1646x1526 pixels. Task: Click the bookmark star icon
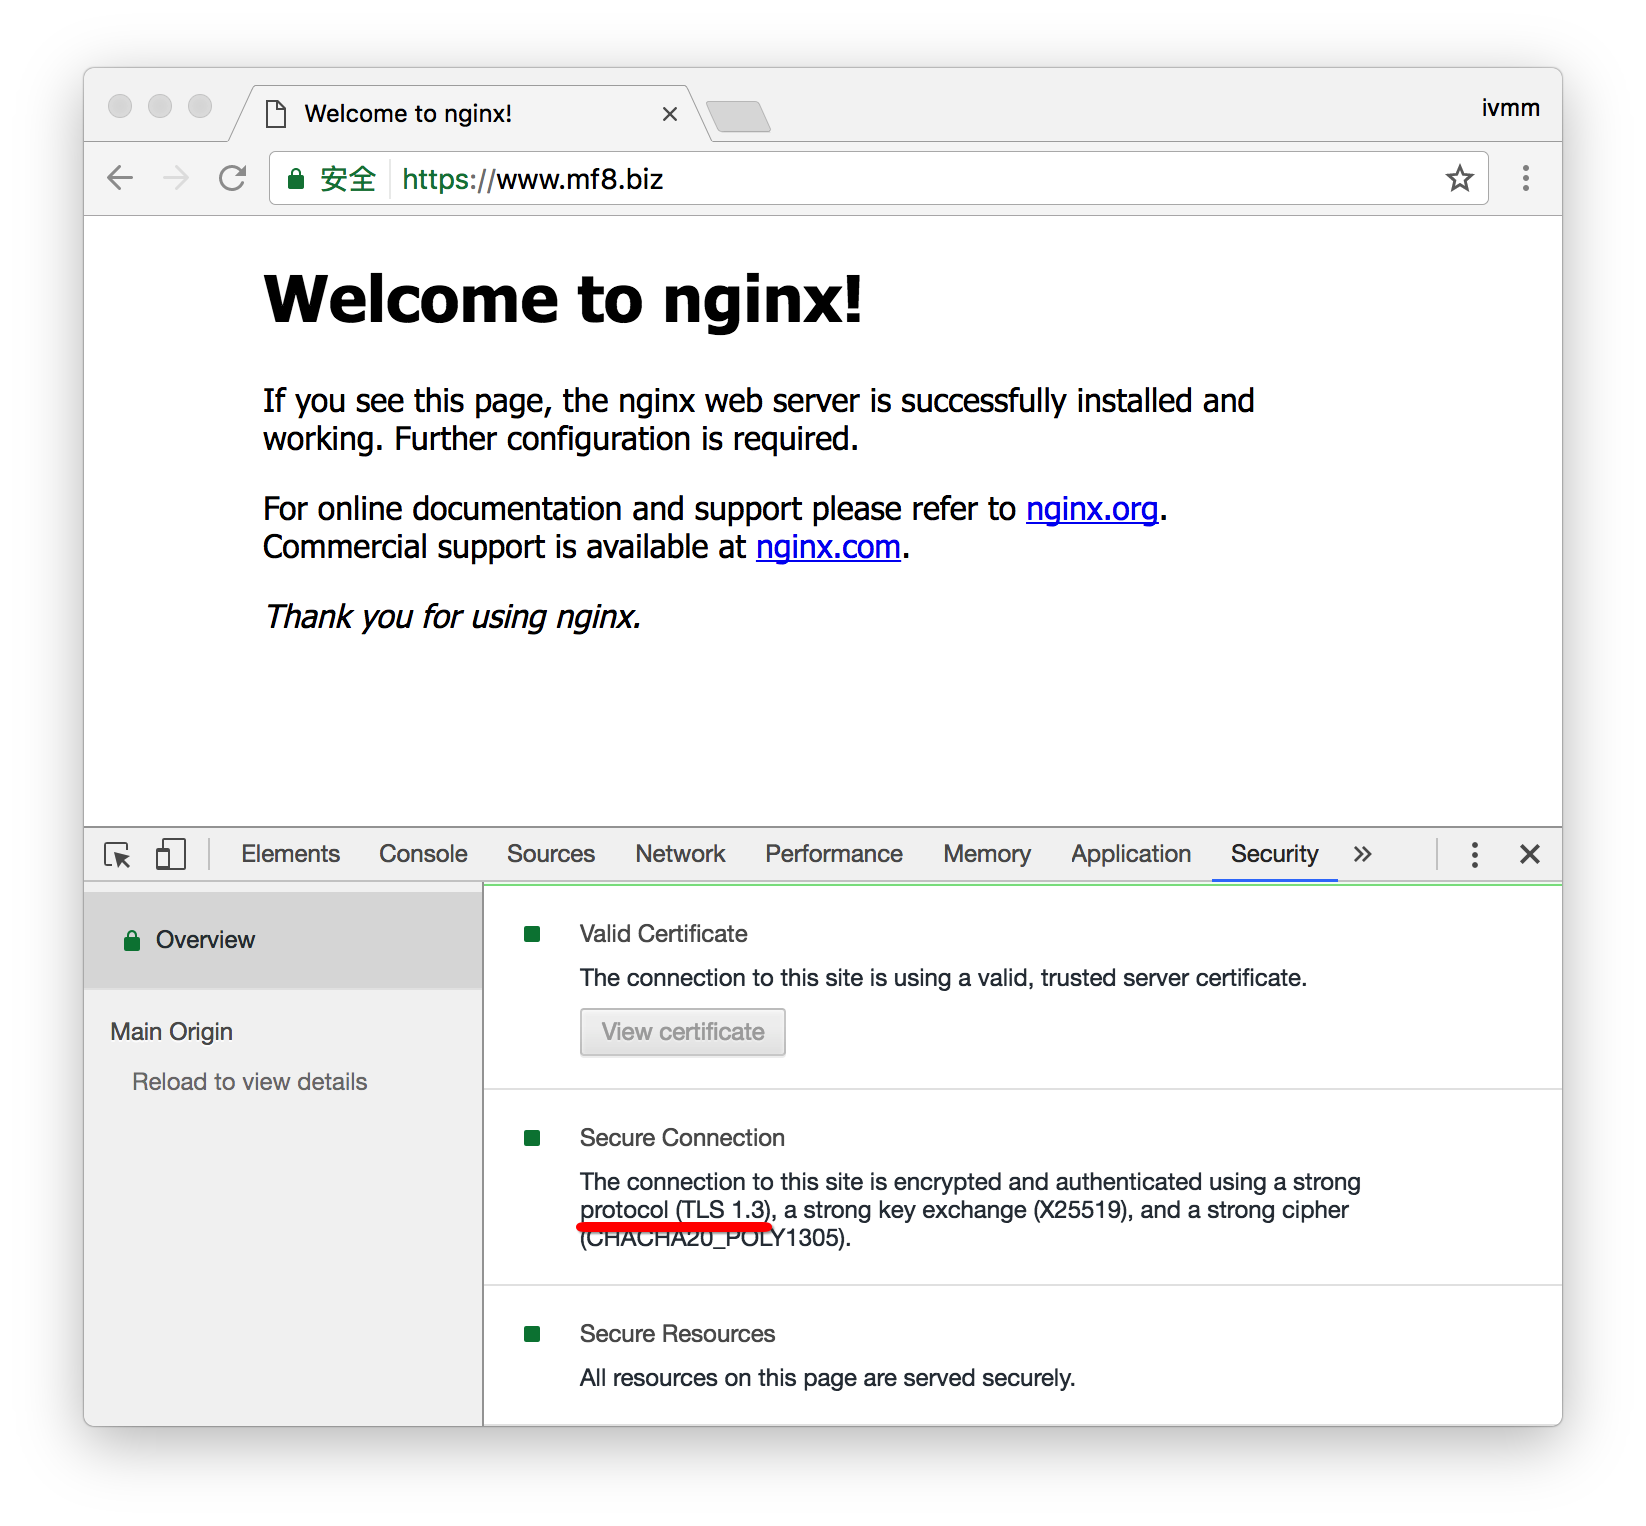1460,178
